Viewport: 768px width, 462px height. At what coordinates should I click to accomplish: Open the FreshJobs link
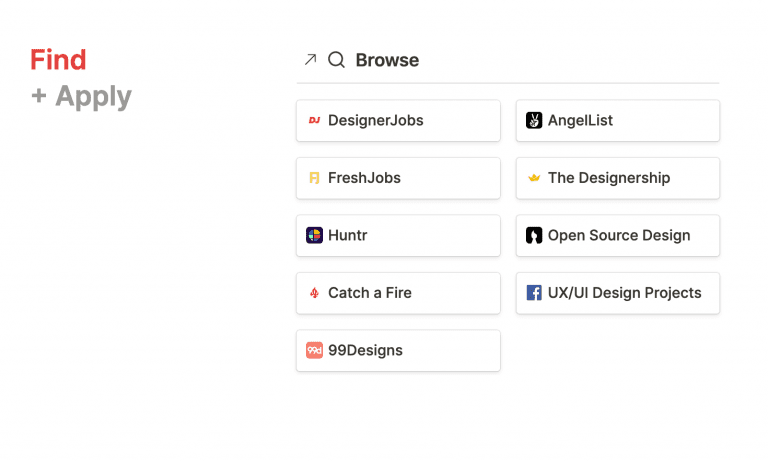[398, 178]
